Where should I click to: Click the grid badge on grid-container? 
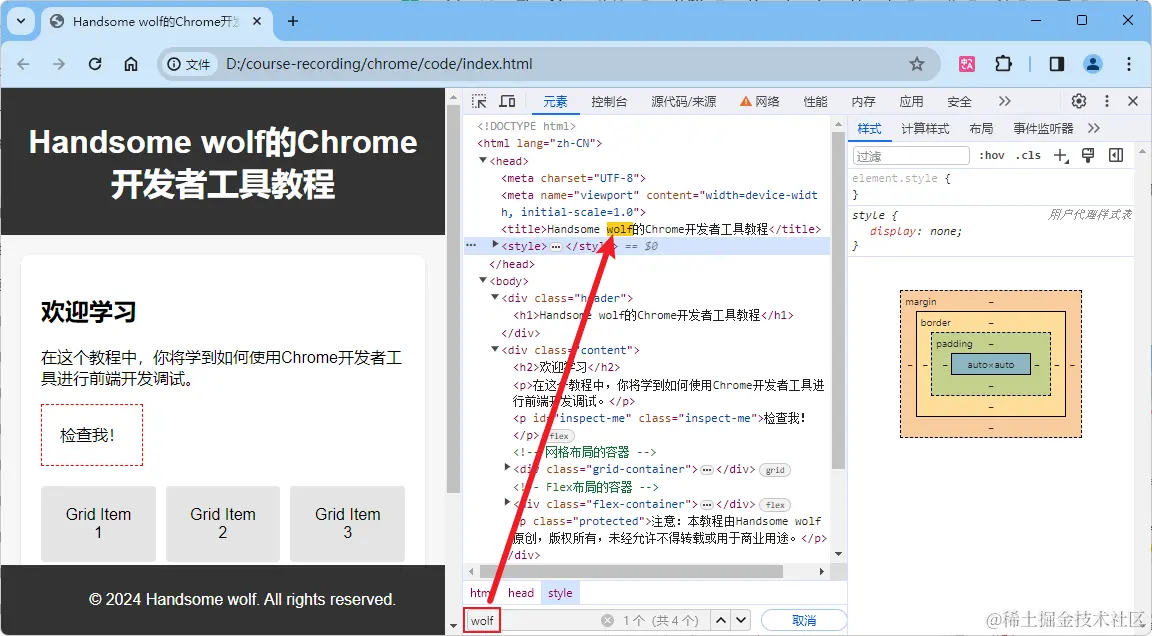[x=774, y=470]
